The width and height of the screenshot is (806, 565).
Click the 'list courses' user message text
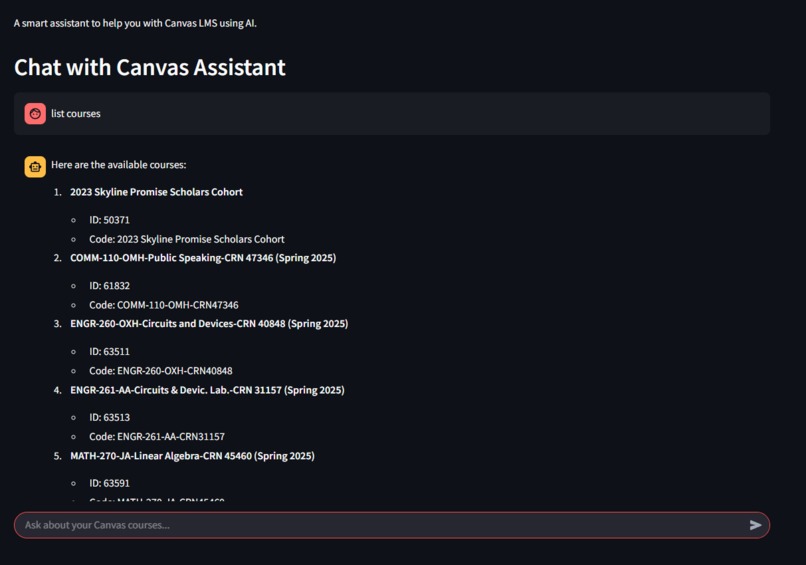76,114
